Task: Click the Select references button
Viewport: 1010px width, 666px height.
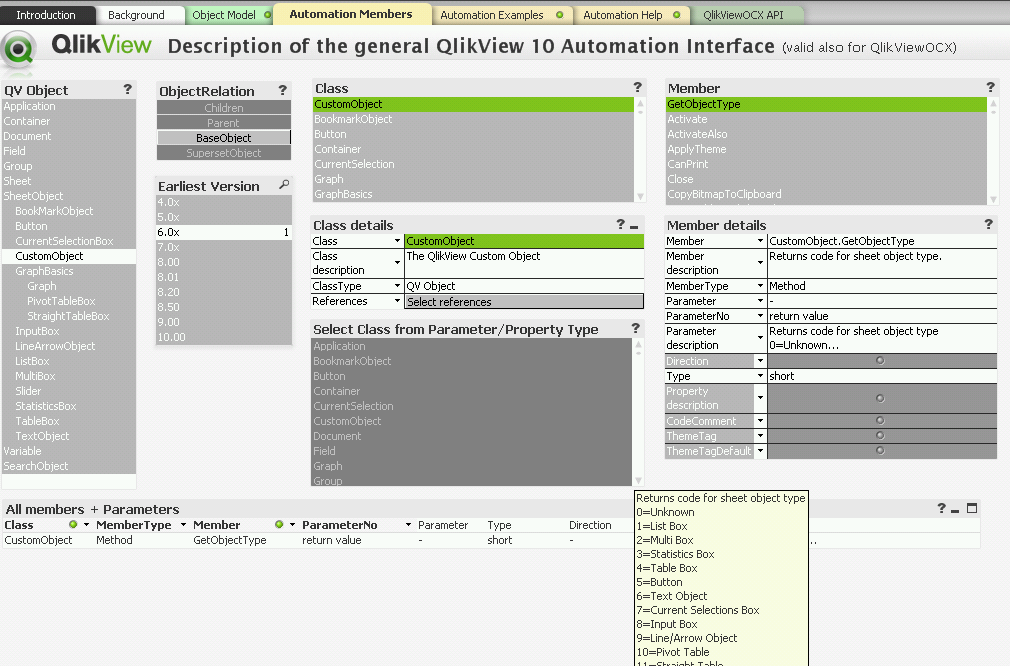Action: [524, 301]
